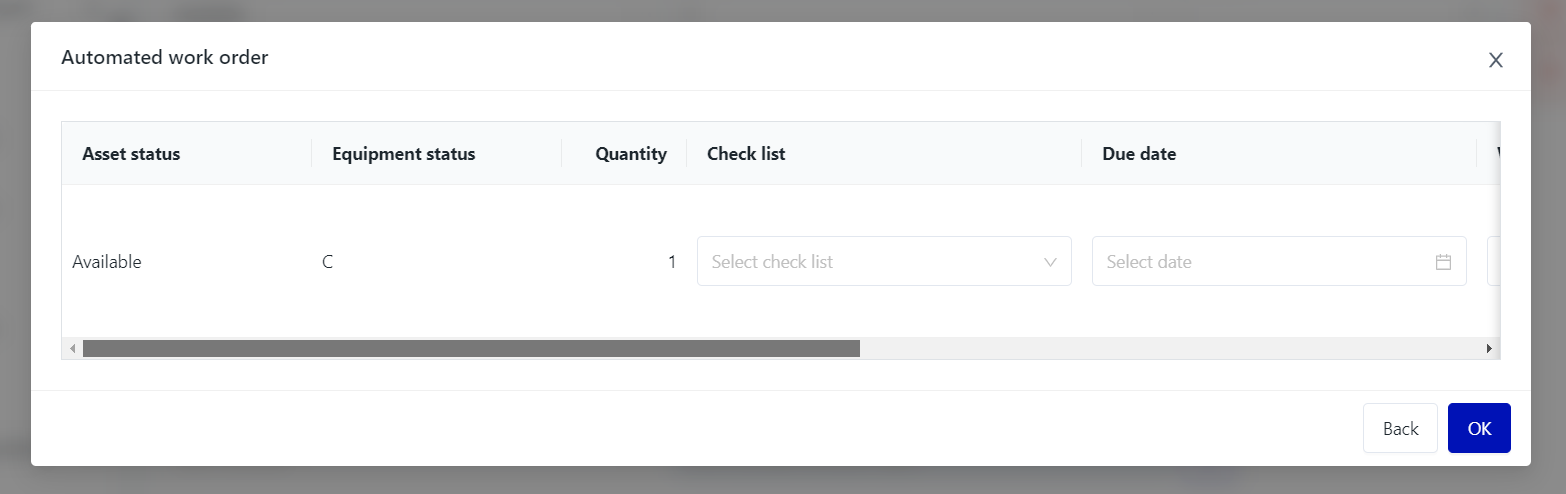Click the Automated work order dialog title
This screenshot has width=1566, height=494.
165,57
